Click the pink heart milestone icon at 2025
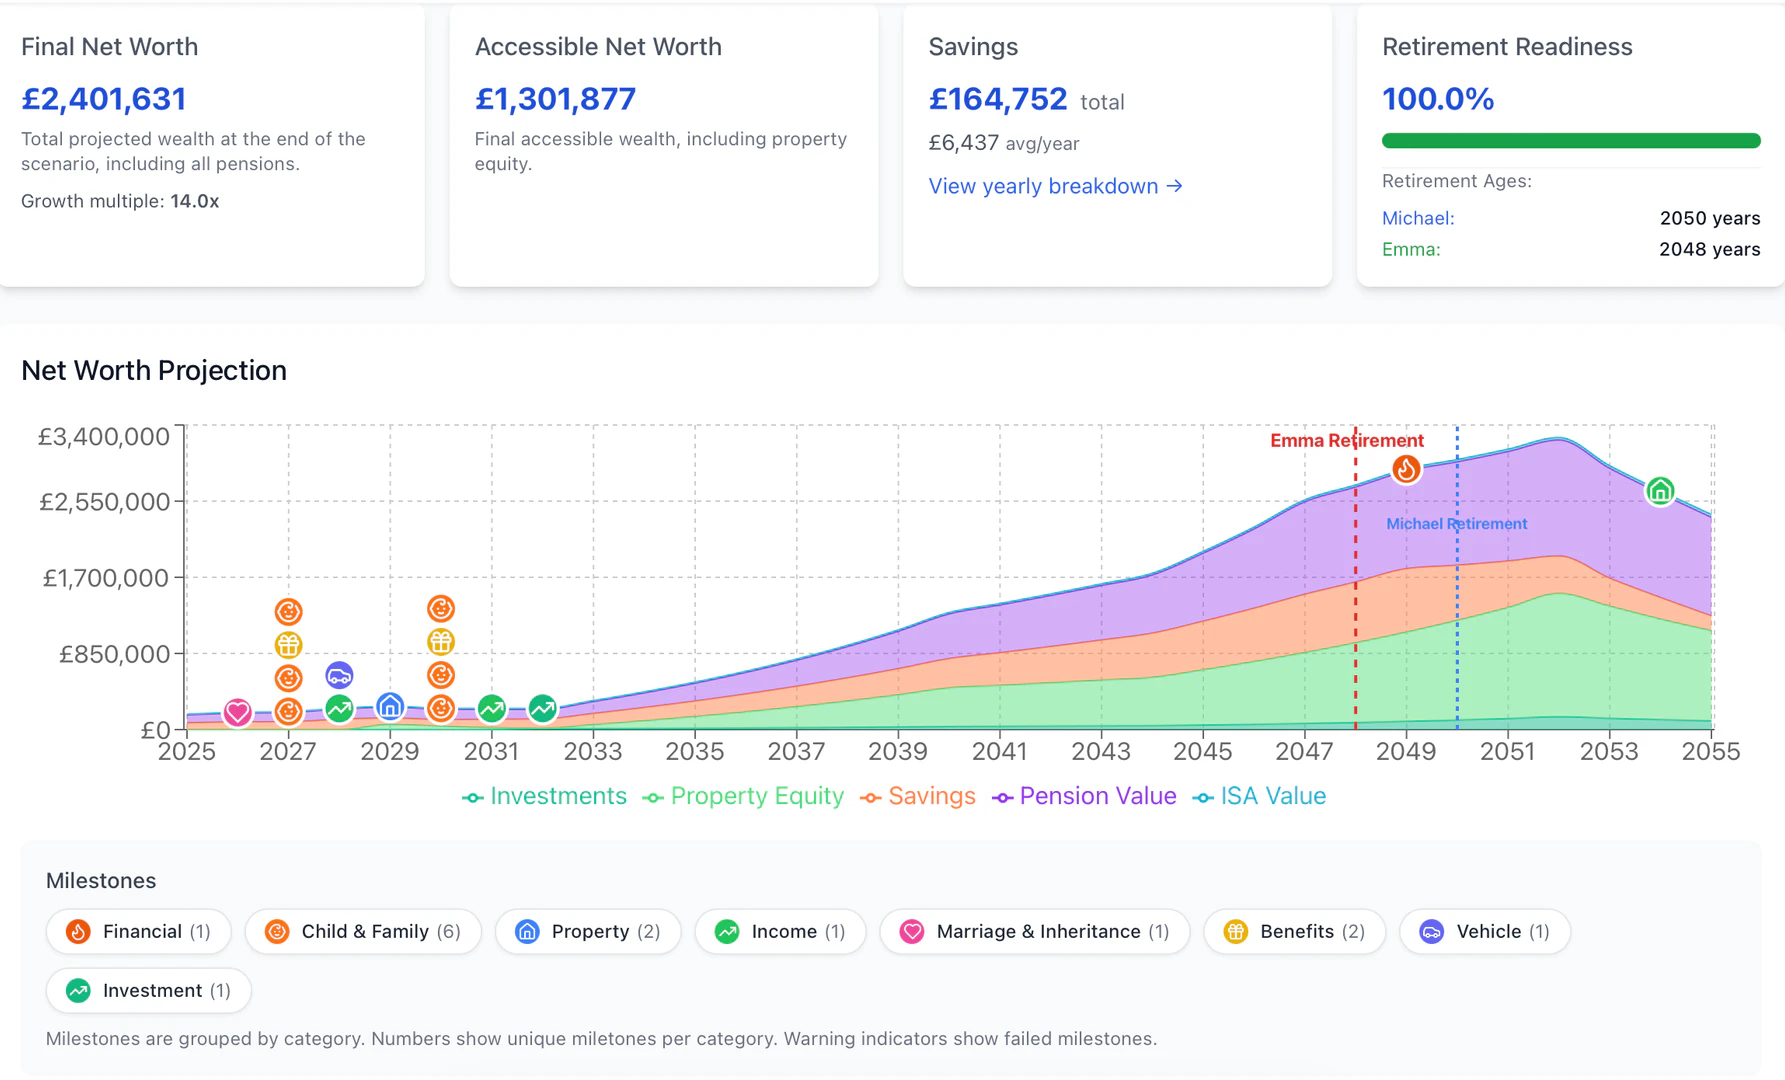Image resolution: width=1785 pixels, height=1080 pixels. (x=237, y=713)
